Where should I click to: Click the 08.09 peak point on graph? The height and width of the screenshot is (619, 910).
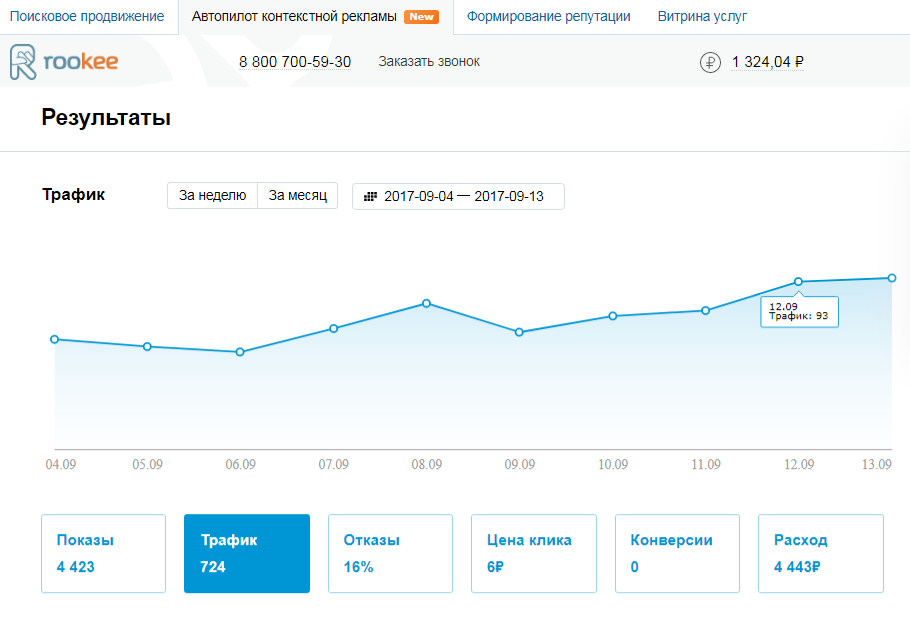click(x=426, y=303)
